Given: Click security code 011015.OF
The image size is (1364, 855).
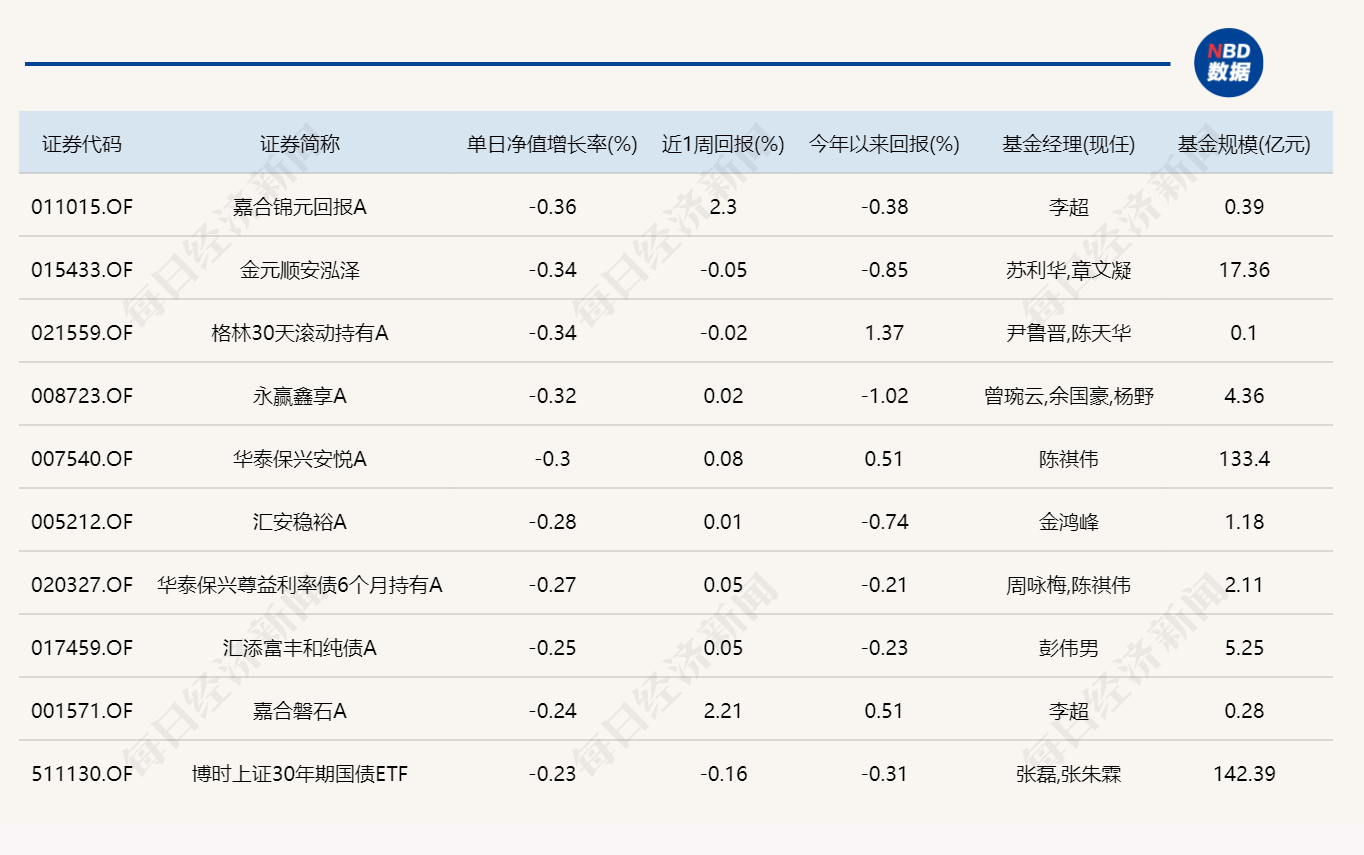Looking at the screenshot, I should (x=82, y=207).
